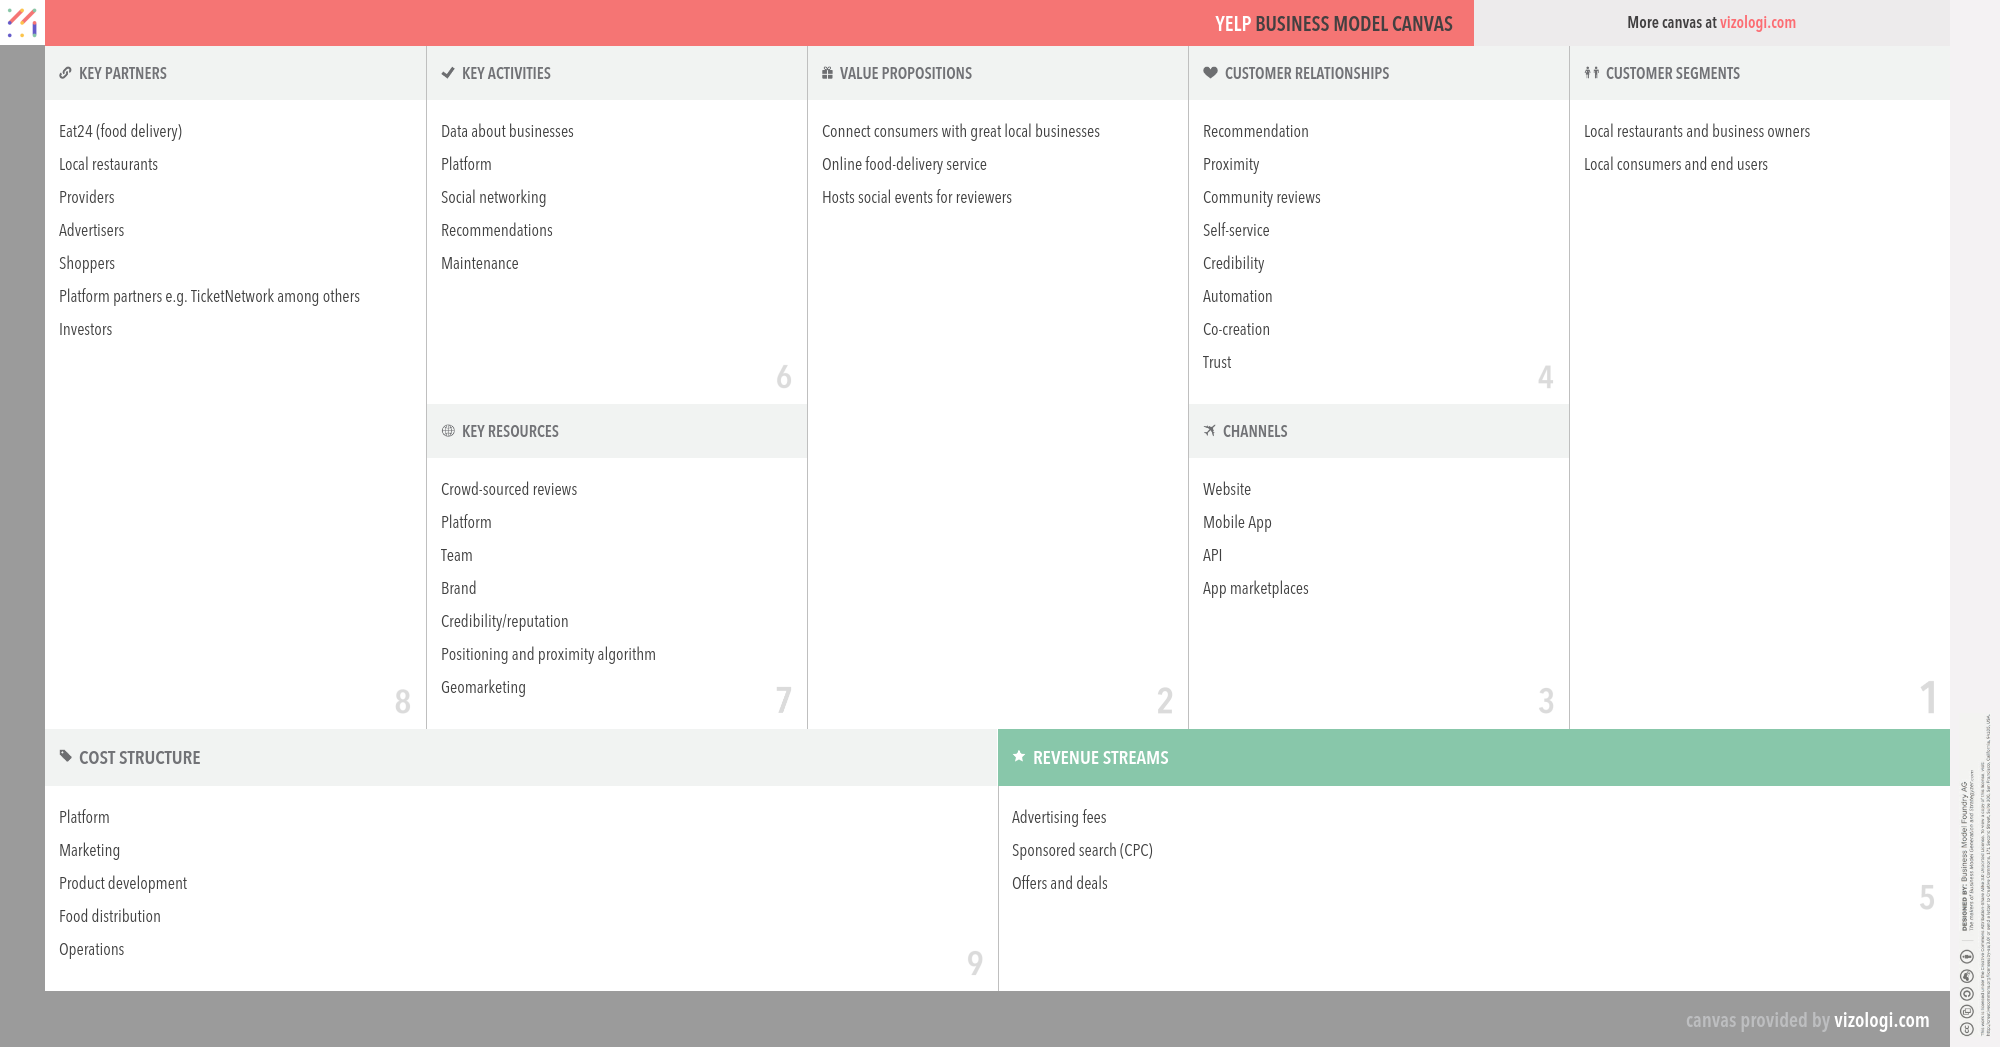Viewport: 2000px width, 1047px height.
Task: Click 'Sponsored search (CPC)' revenue entry
Action: click(x=1082, y=850)
